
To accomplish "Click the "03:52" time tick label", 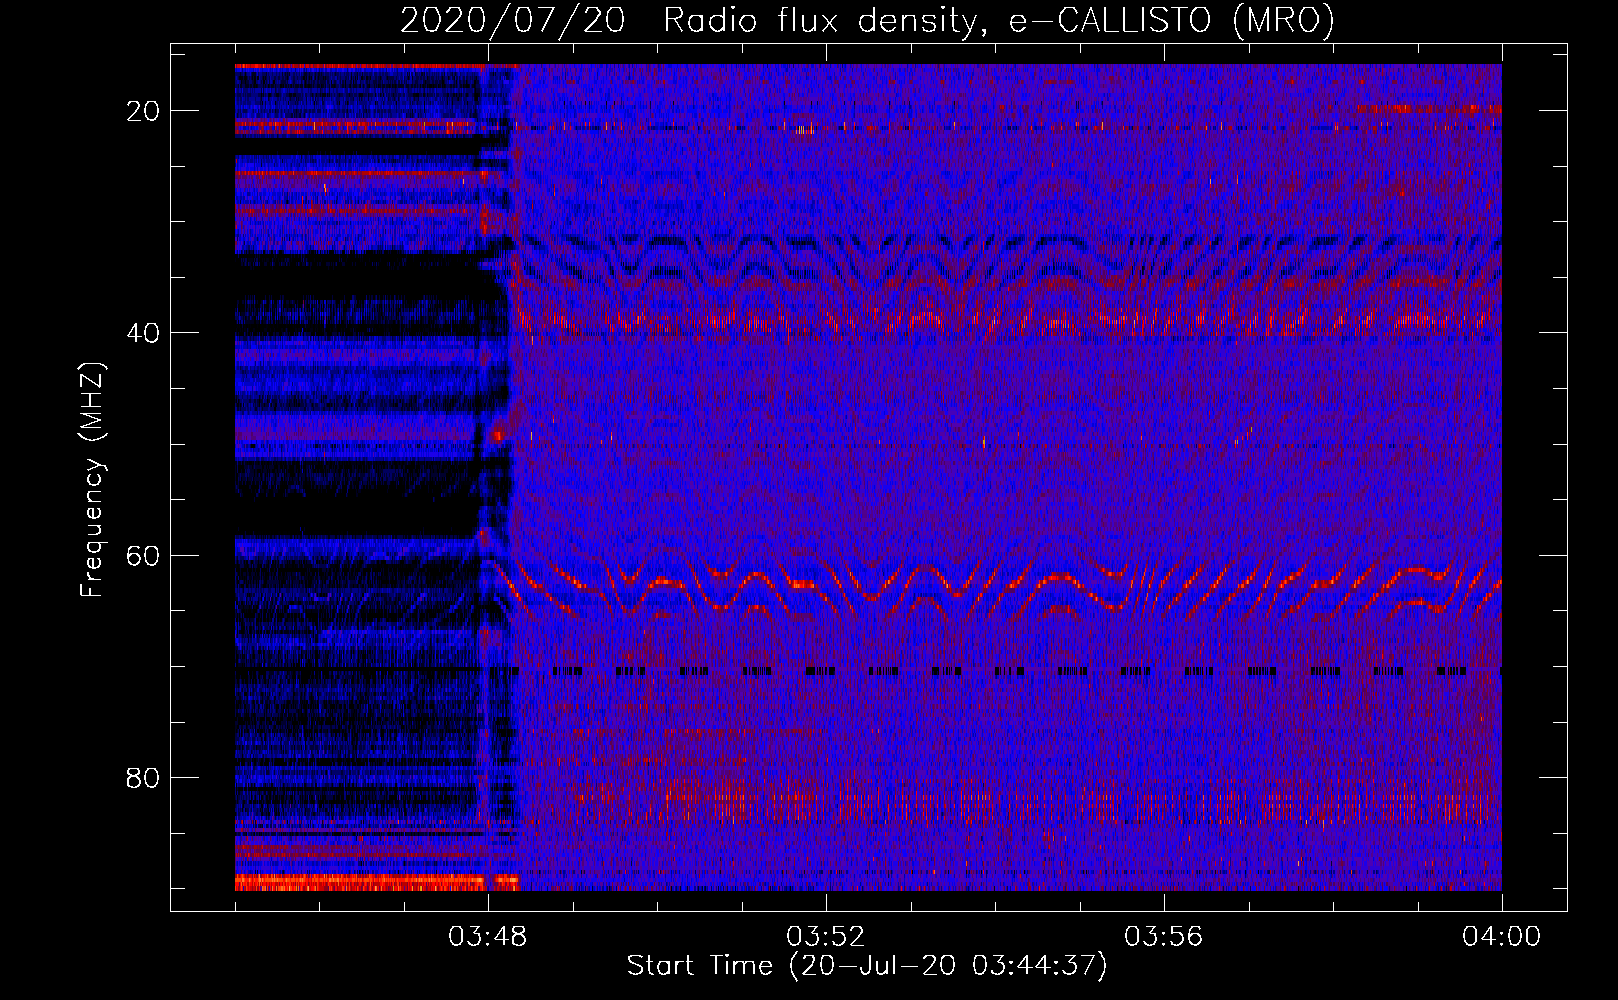I will (x=826, y=937).
